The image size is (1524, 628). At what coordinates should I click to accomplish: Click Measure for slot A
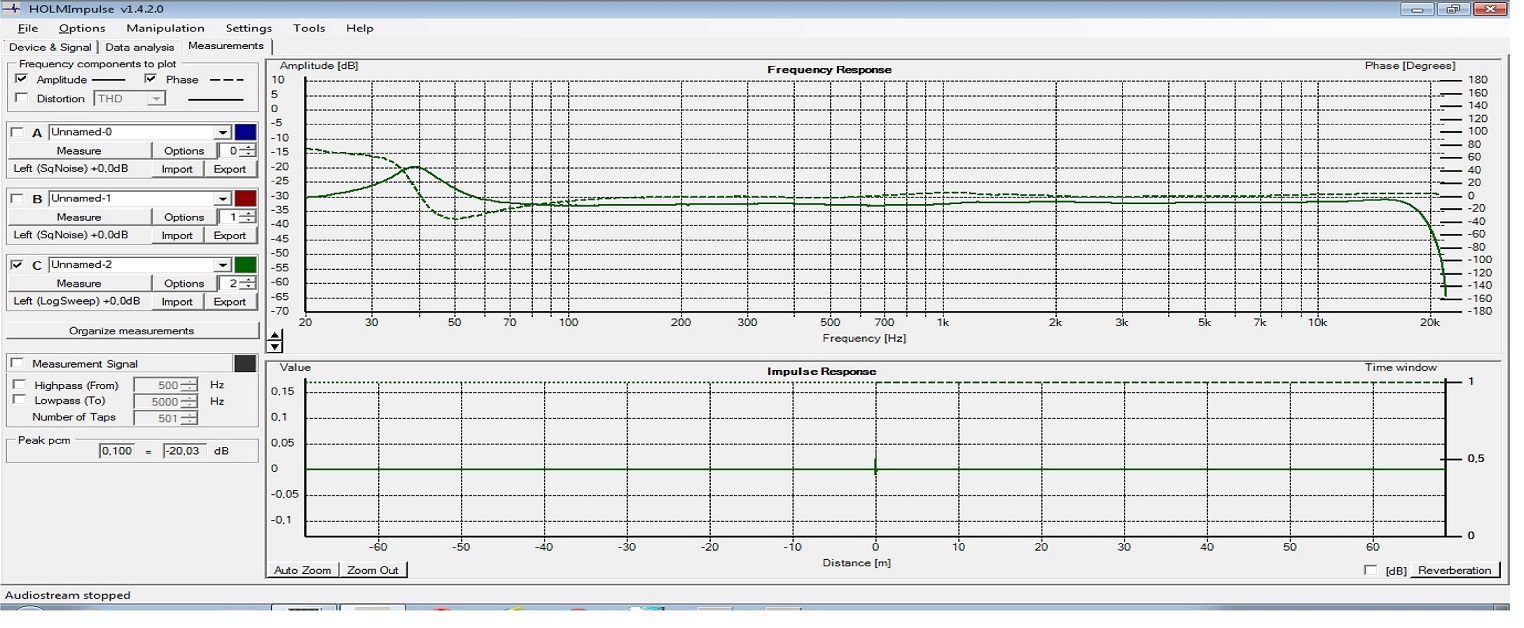pyautogui.click(x=79, y=151)
